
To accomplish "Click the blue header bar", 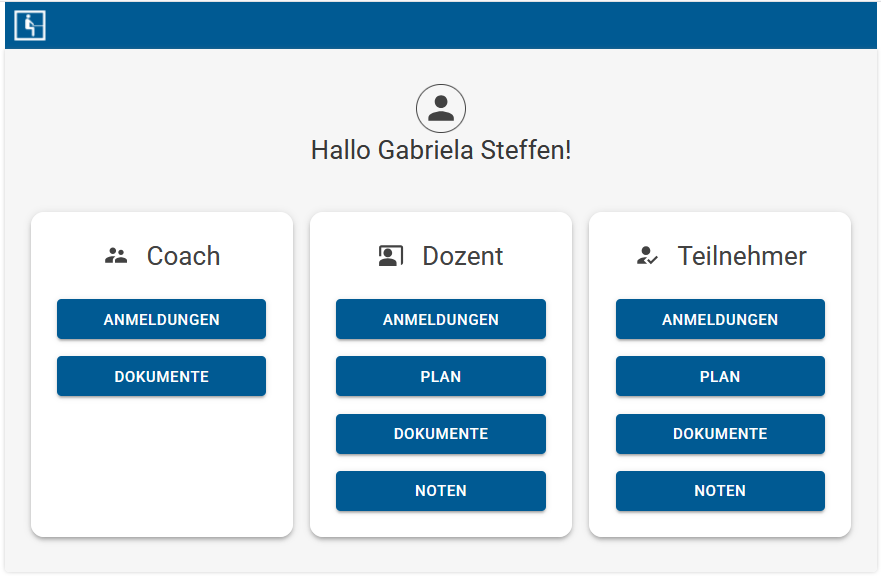I will (x=441, y=25).
